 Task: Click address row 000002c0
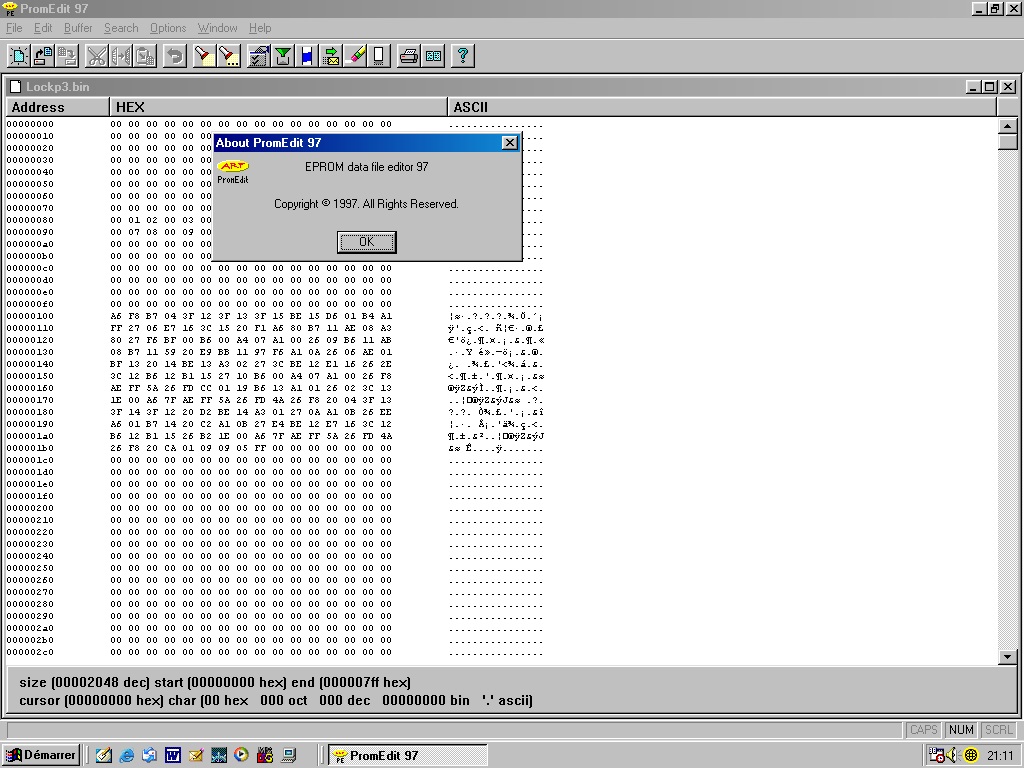pos(30,652)
